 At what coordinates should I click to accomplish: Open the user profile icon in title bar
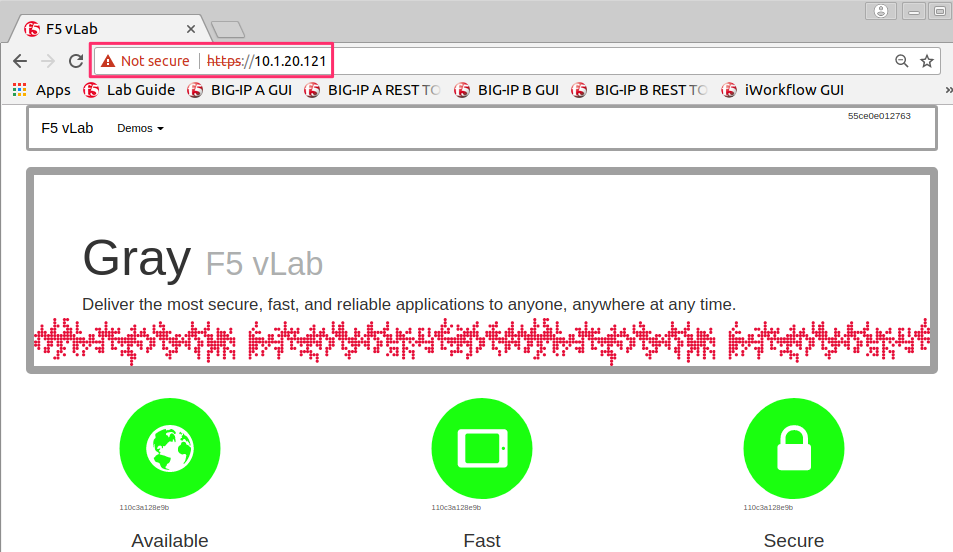(881, 11)
